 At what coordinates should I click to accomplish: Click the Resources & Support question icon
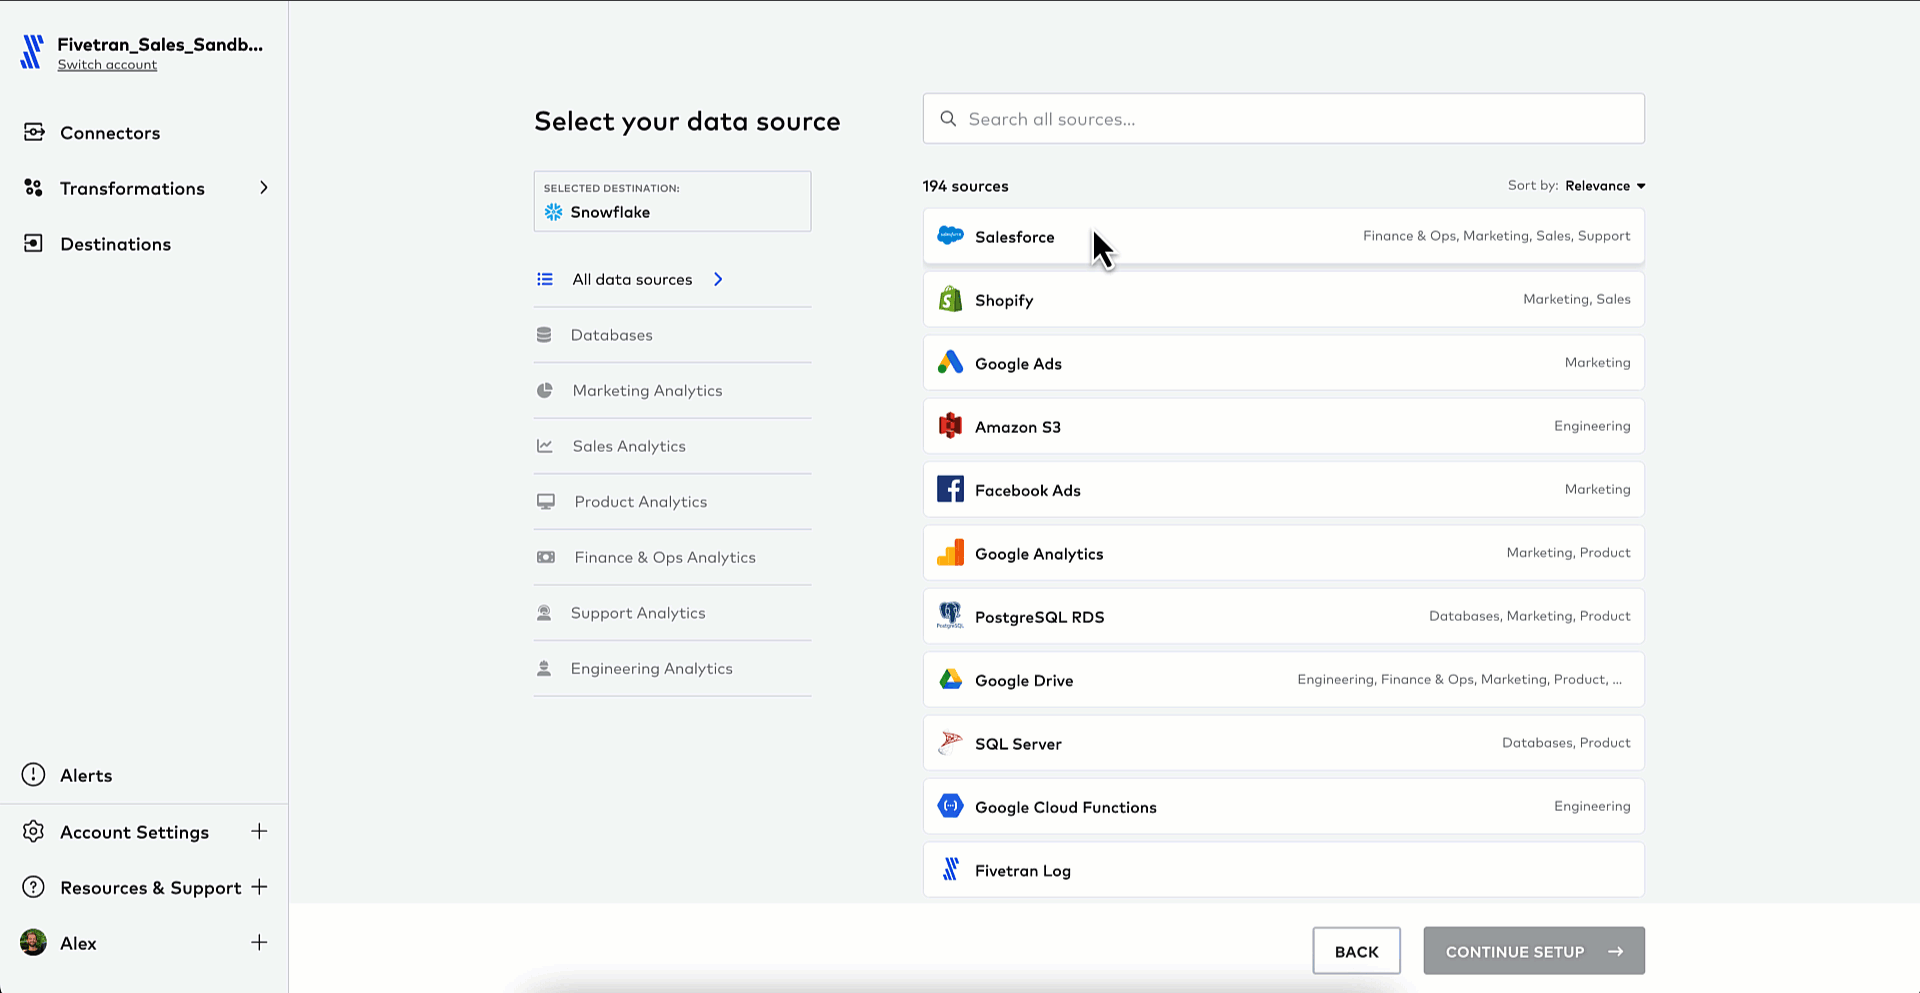tap(34, 887)
